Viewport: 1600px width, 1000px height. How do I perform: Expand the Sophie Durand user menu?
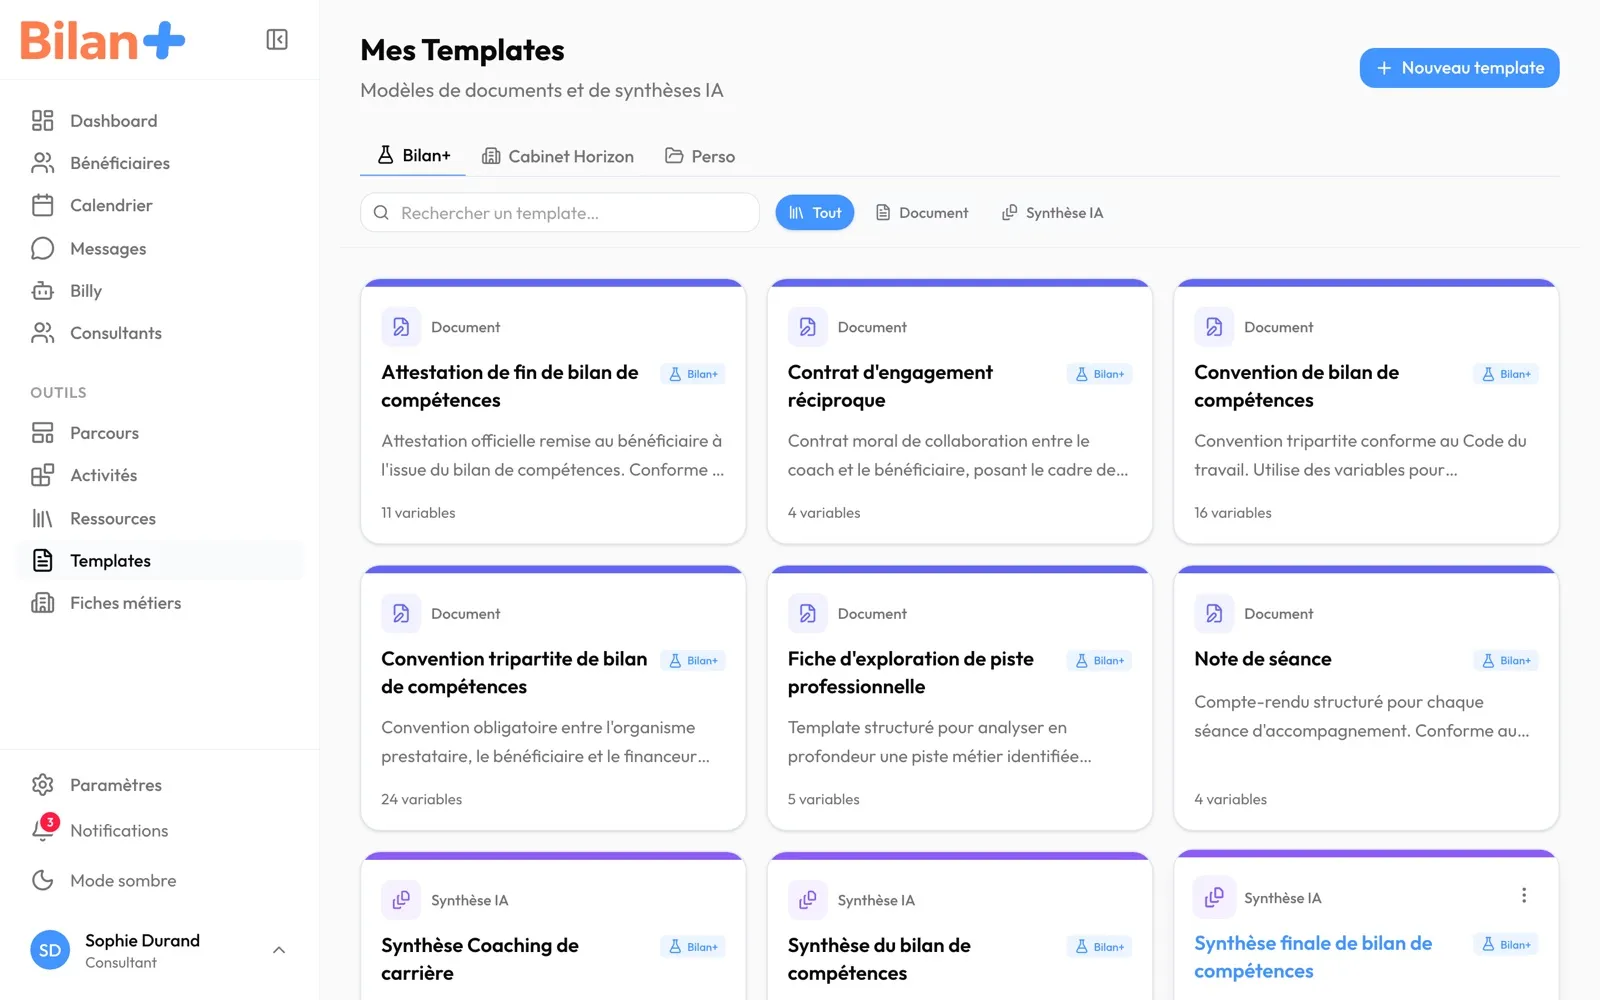click(x=160, y=950)
